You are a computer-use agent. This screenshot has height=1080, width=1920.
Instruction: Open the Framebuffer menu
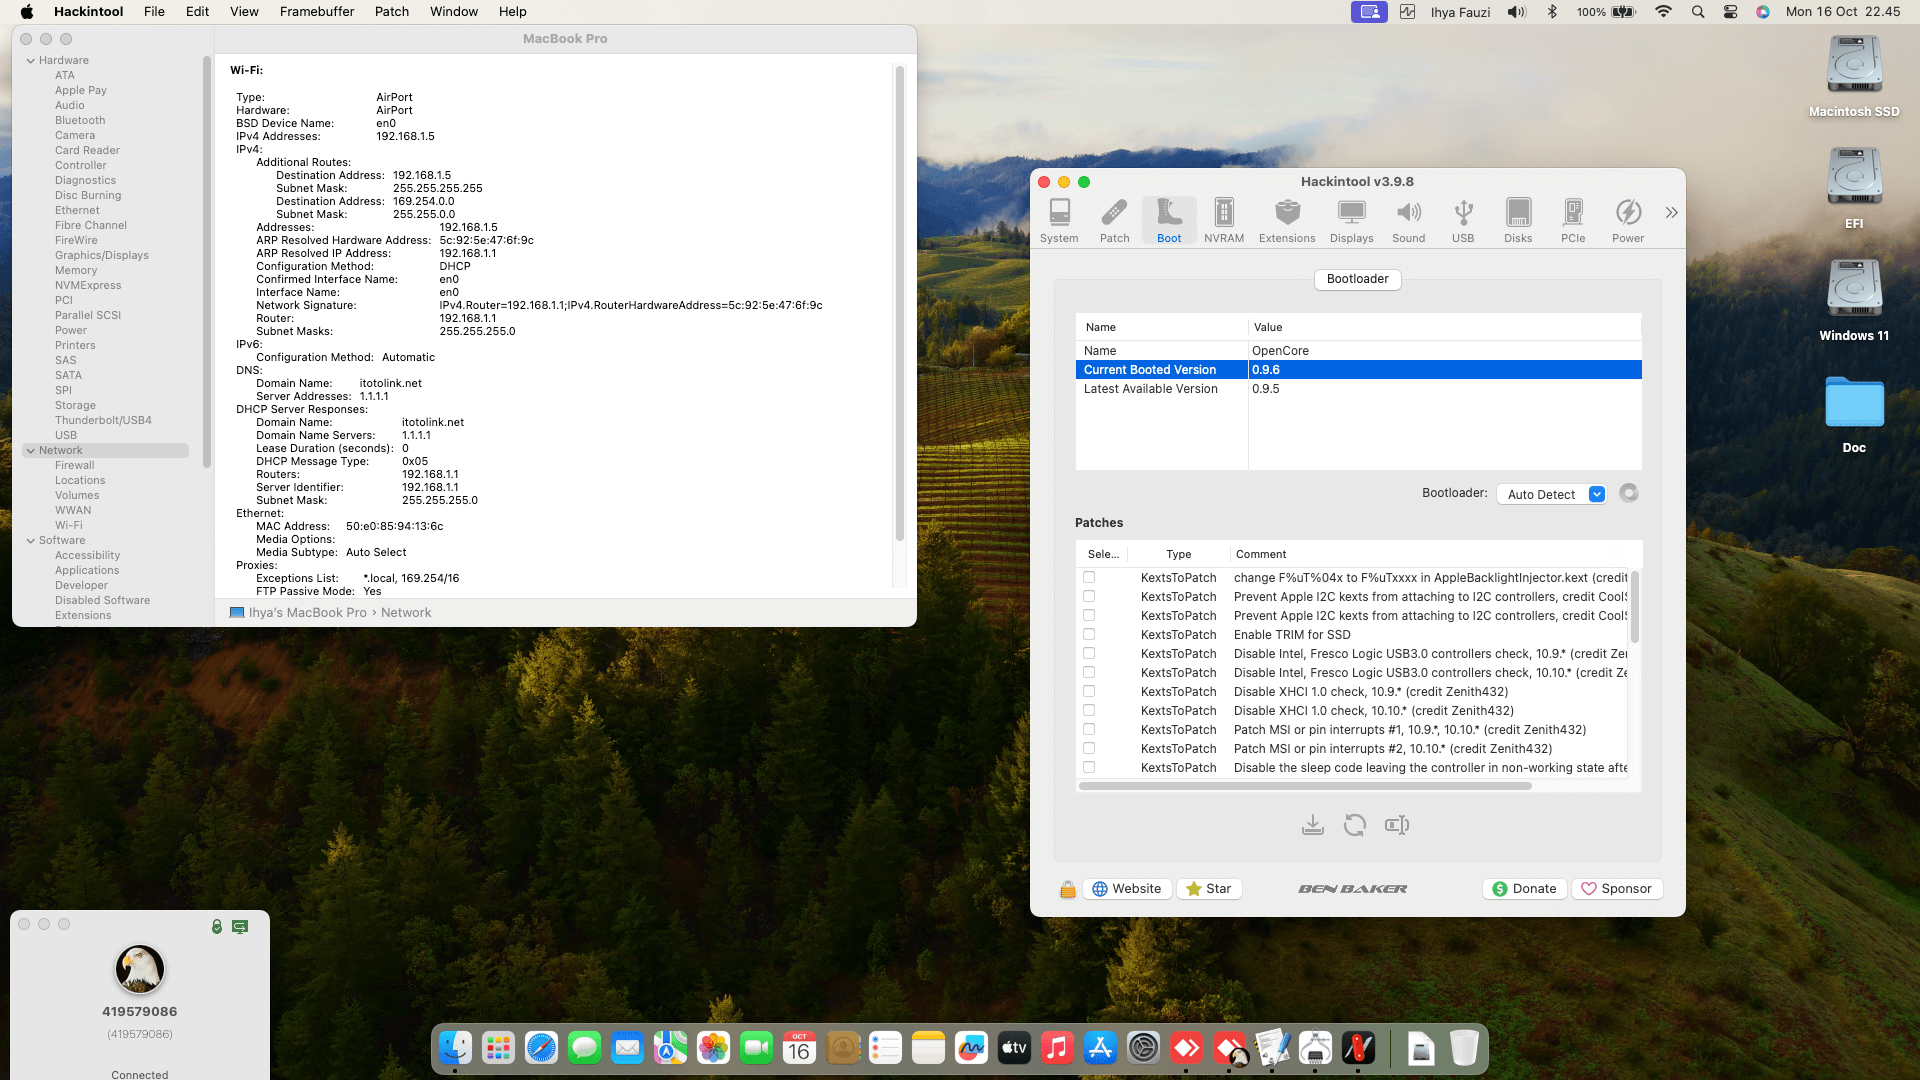click(317, 12)
